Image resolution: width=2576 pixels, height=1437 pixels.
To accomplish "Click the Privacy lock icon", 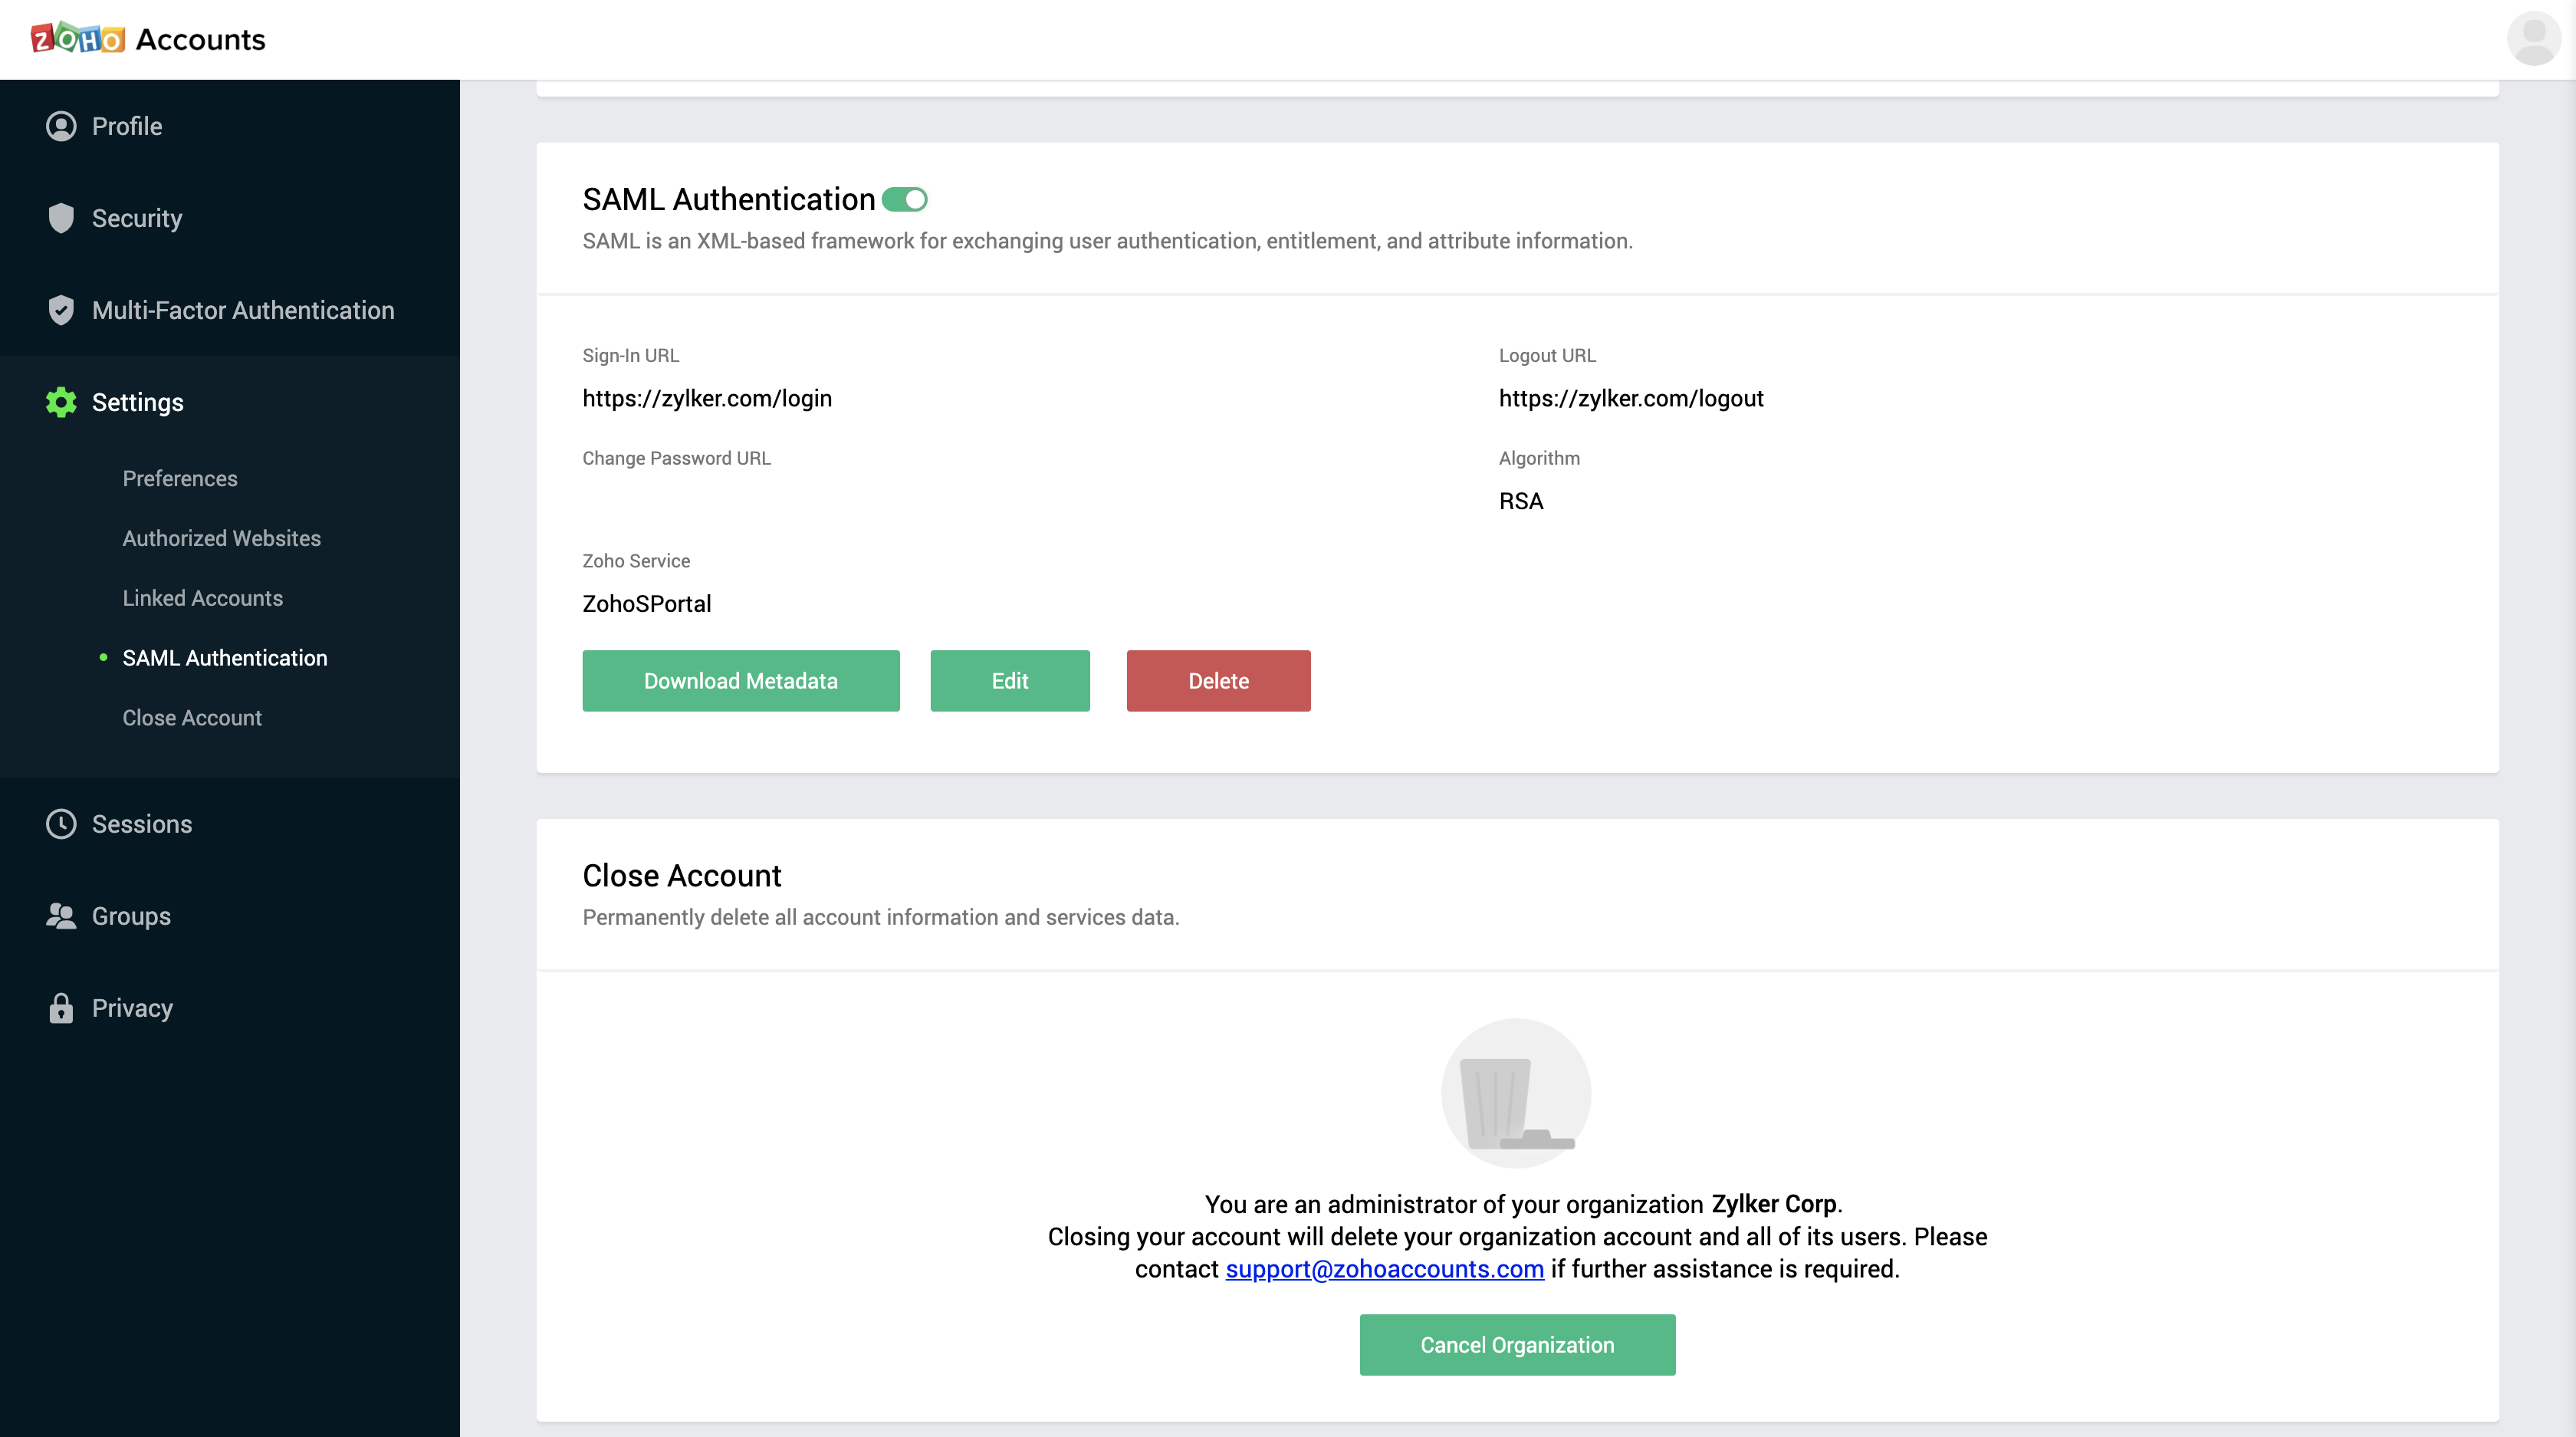I will coord(61,1008).
